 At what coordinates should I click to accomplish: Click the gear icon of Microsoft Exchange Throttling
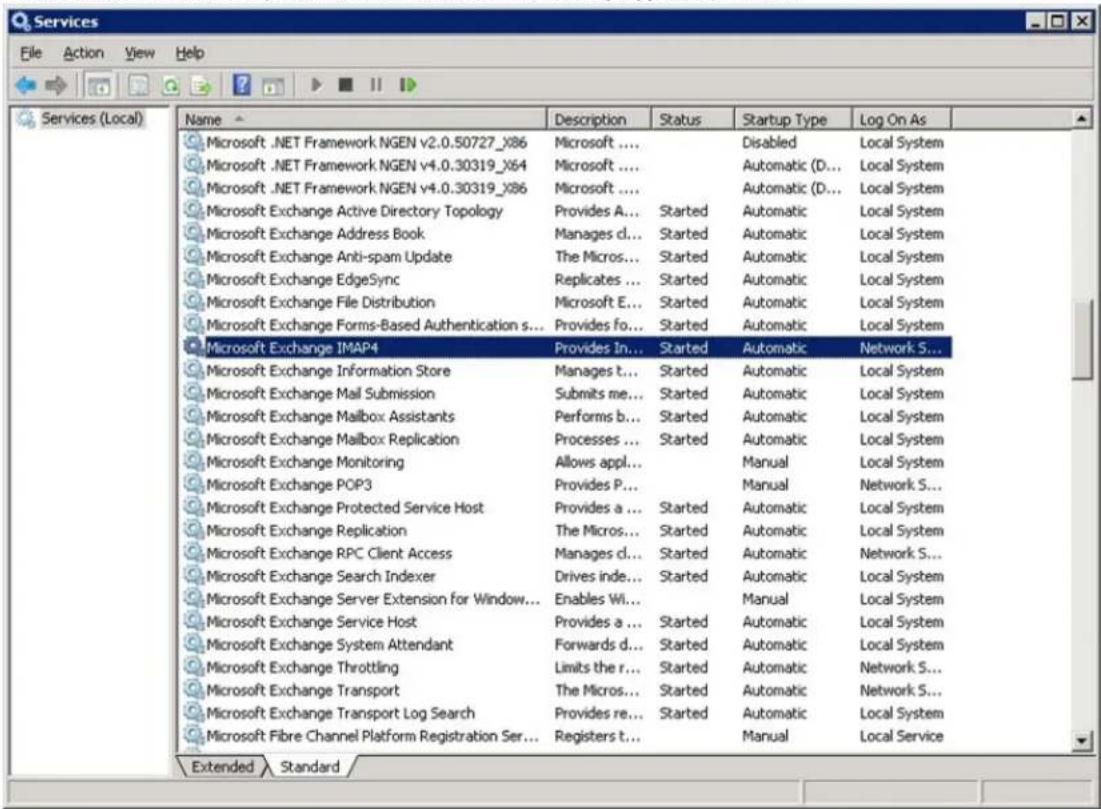click(x=193, y=666)
